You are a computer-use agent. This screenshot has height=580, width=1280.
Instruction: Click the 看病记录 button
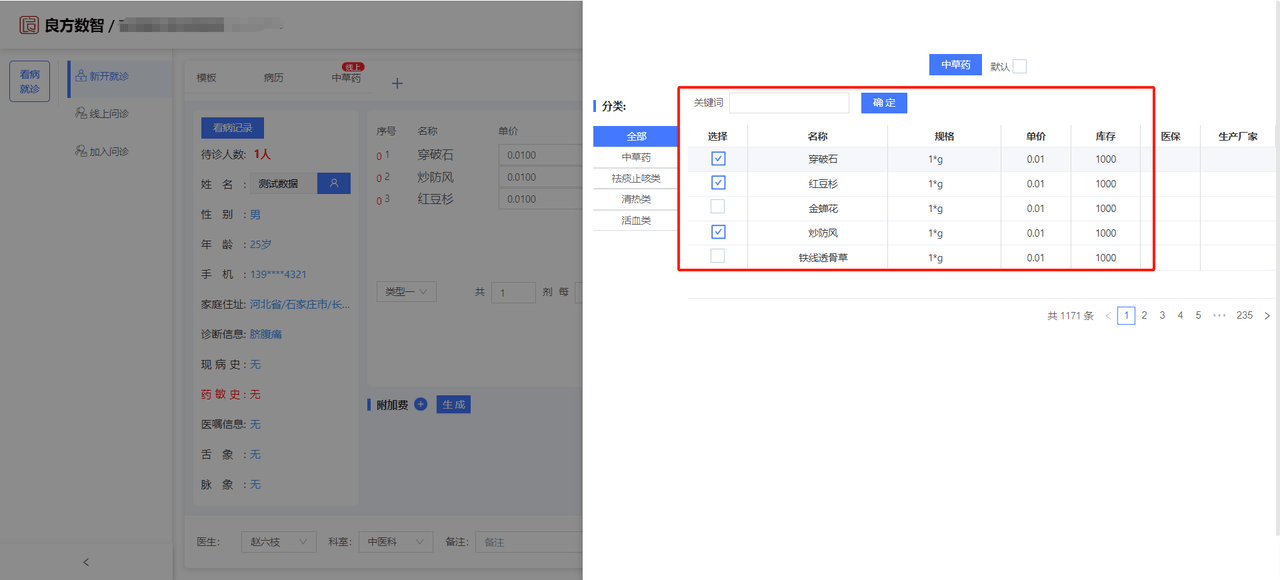coord(232,128)
